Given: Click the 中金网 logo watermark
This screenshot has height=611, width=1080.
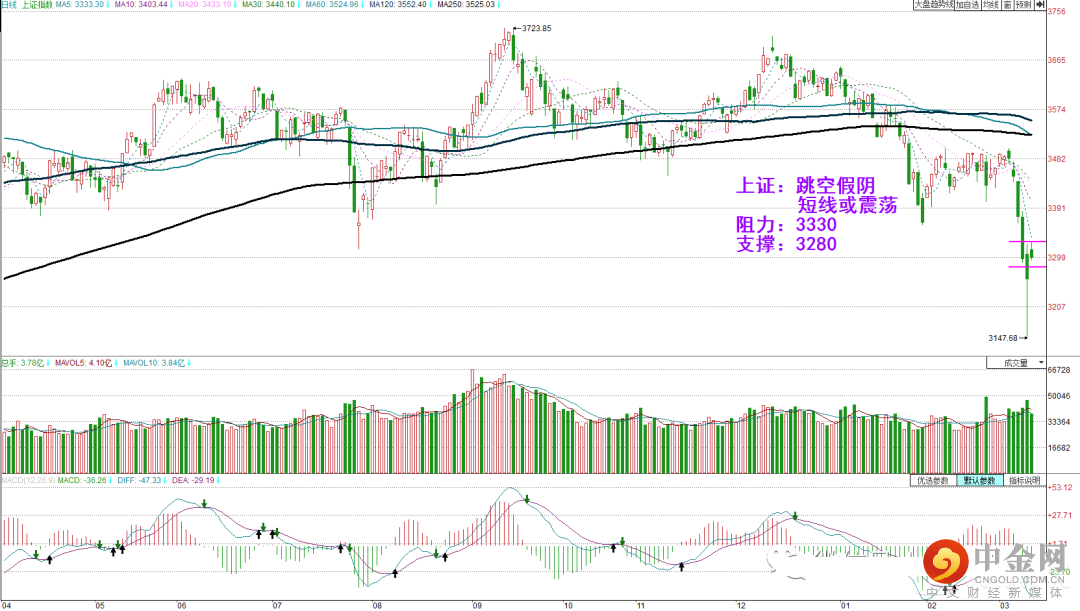Looking at the screenshot, I should click(x=995, y=567).
